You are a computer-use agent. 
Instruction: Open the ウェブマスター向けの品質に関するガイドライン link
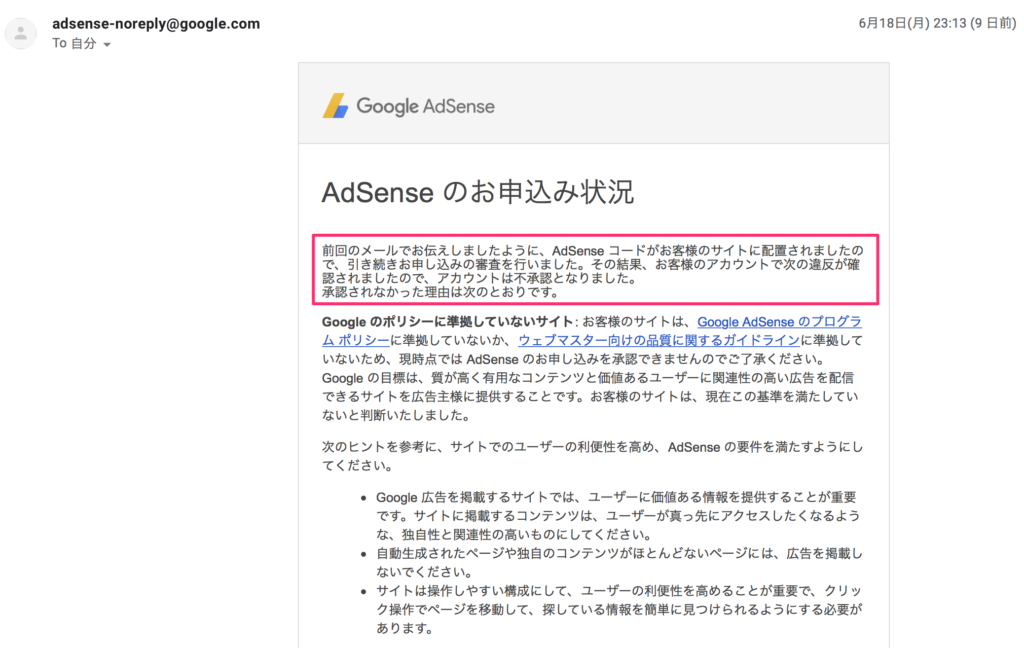(x=659, y=340)
